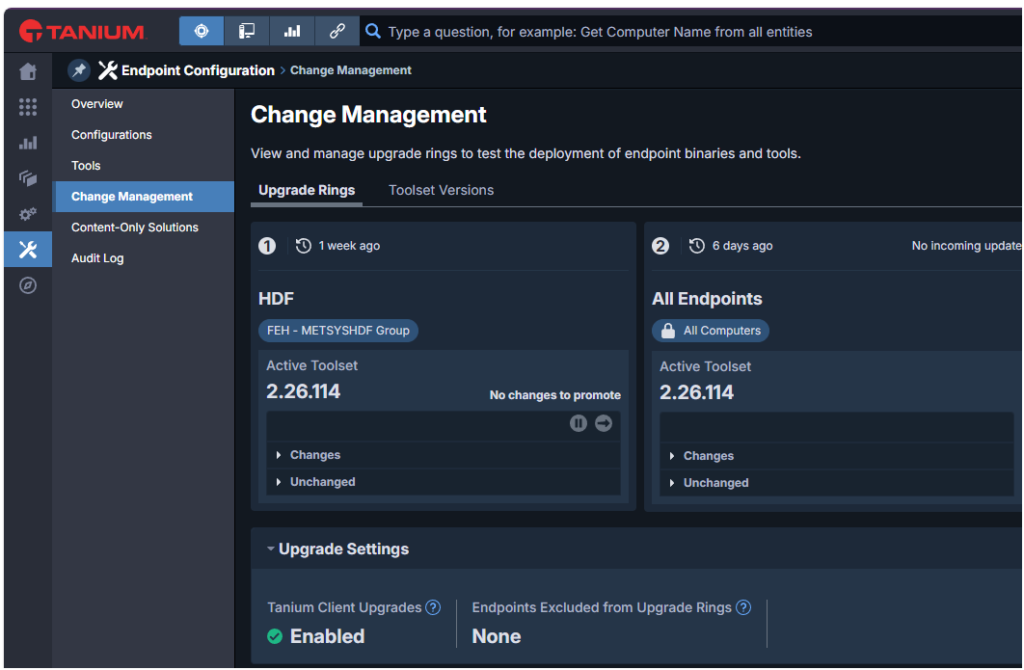The height and width of the screenshot is (670, 1024).
Task: Switch to the Toolset Versions tab
Action: point(441,190)
